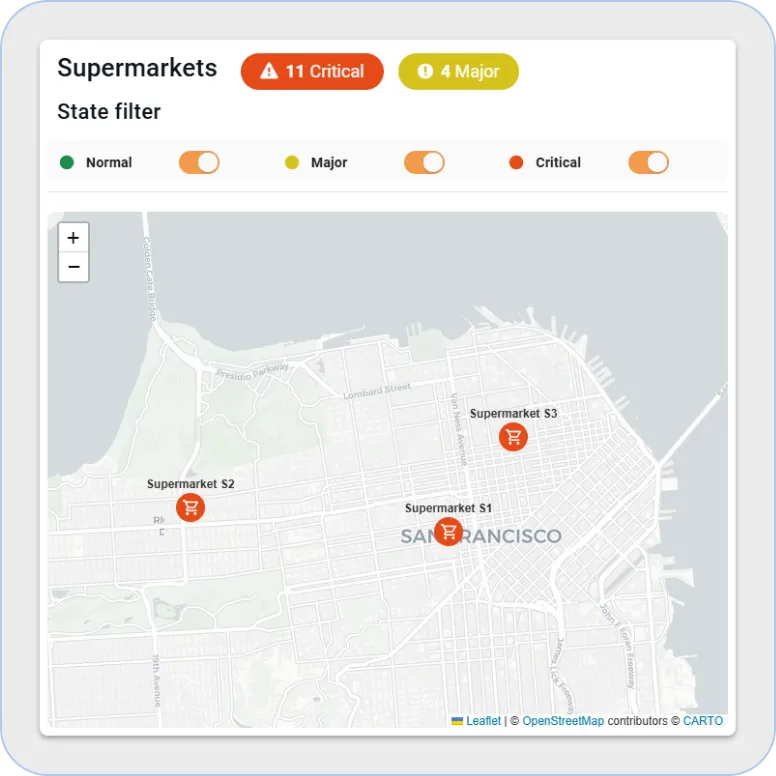The image size is (776, 776).
Task: Zoom out on the map
Action: click(74, 267)
